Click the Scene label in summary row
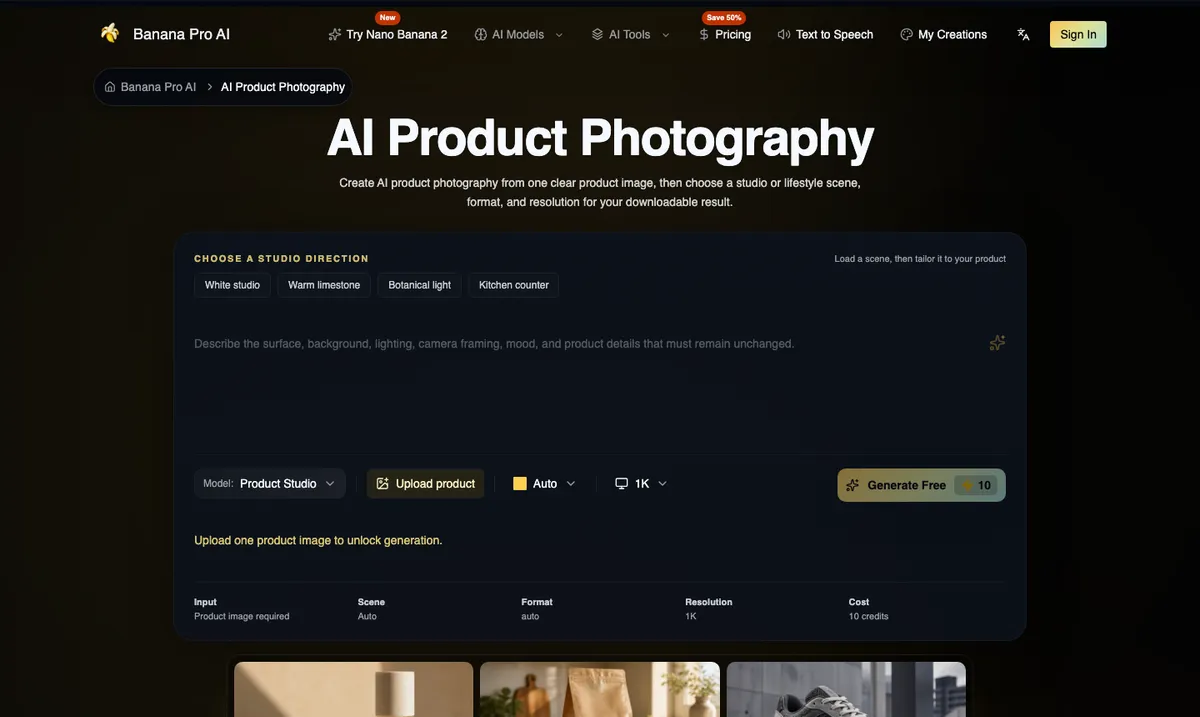Viewport: 1200px width, 717px height. coord(371,602)
